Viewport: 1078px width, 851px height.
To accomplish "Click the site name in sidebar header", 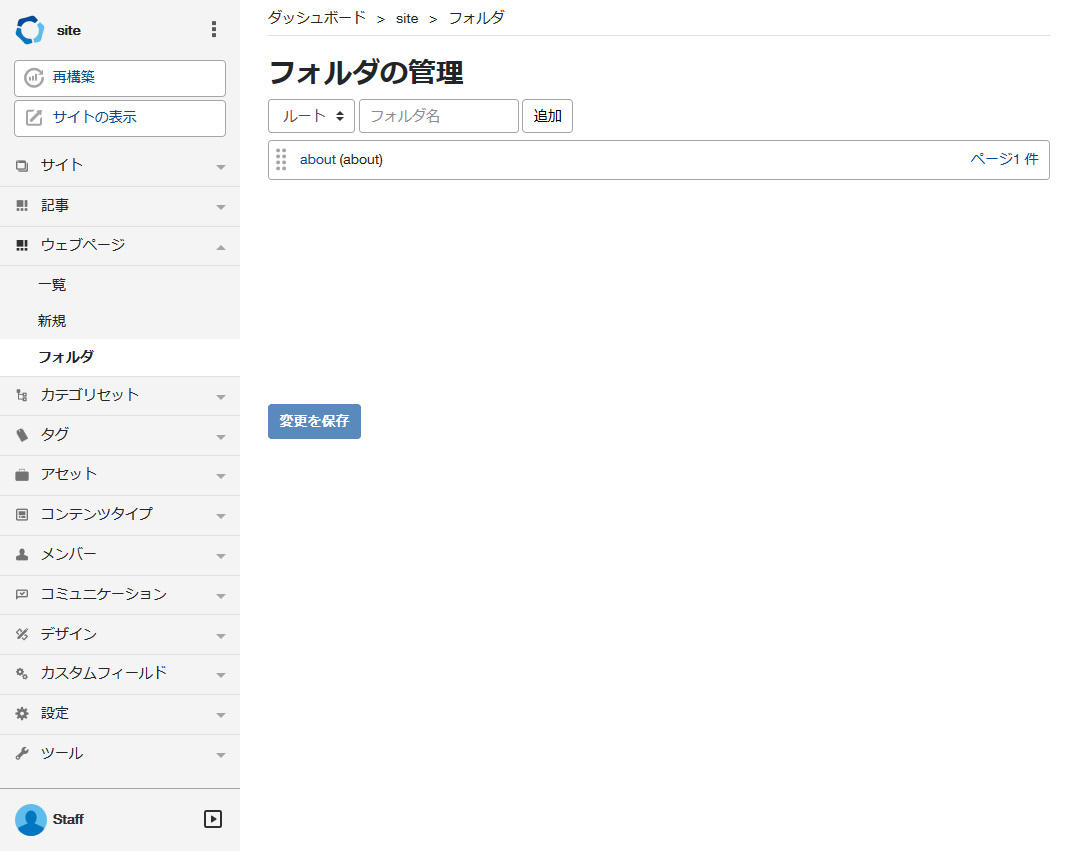I will coord(69,30).
